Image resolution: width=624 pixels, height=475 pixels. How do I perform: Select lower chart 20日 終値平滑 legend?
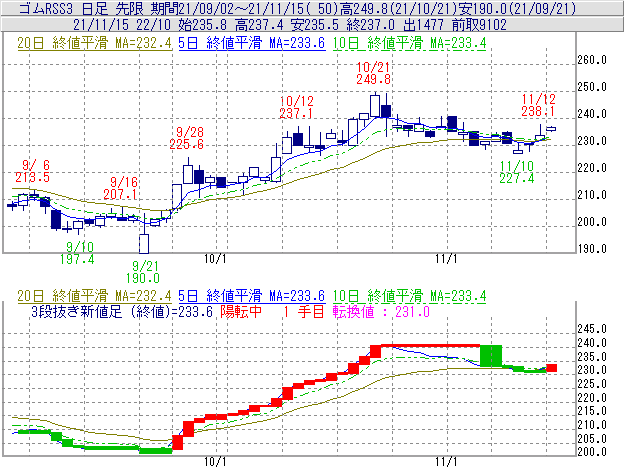coord(94,296)
